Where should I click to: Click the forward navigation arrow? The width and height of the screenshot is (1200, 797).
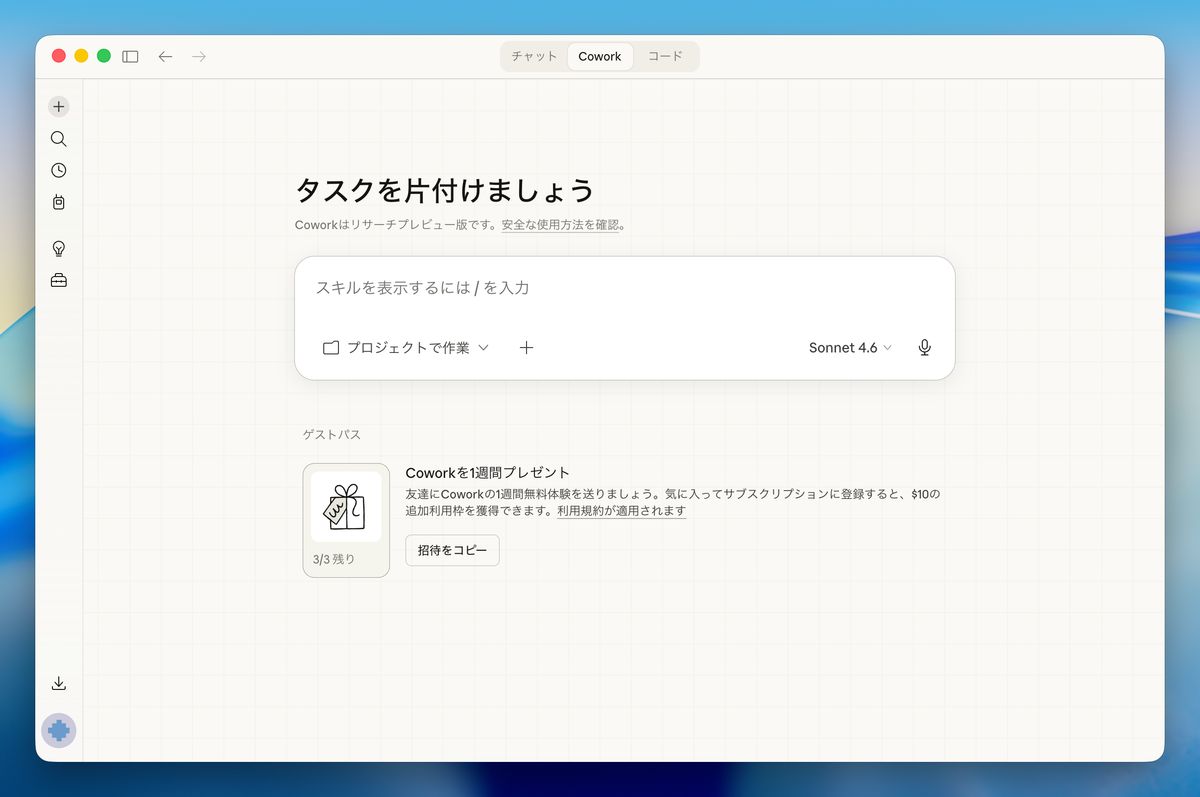click(x=199, y=57)
